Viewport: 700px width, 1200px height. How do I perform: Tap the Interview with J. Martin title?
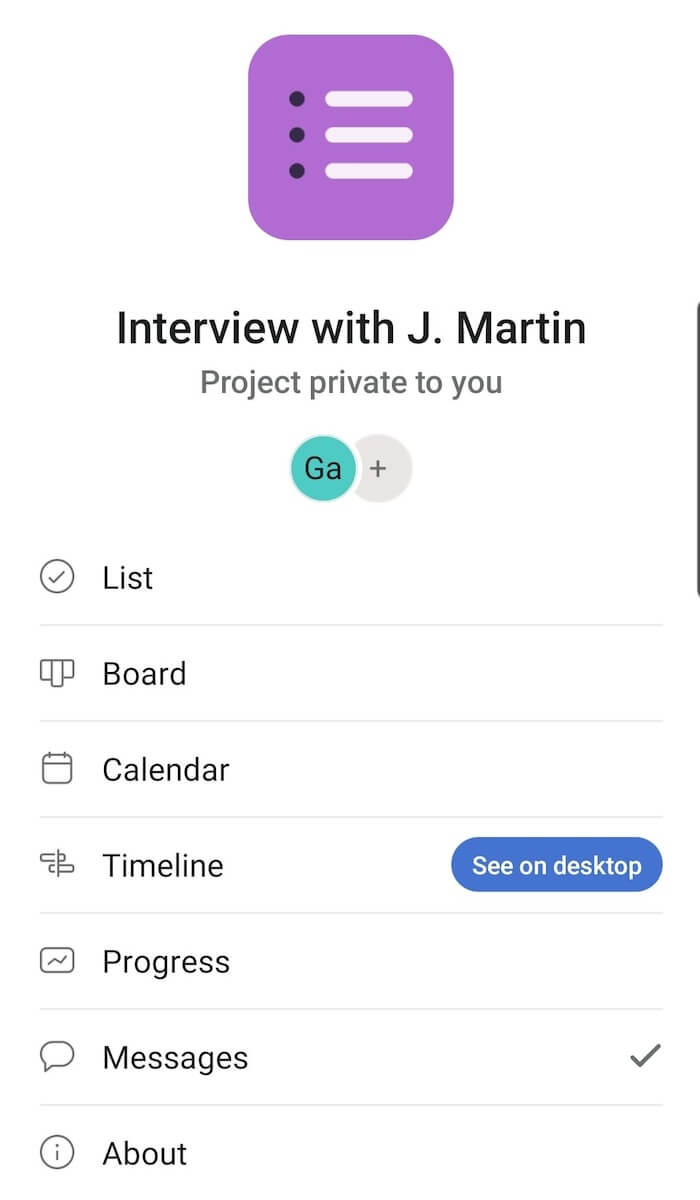pos(350,328)
